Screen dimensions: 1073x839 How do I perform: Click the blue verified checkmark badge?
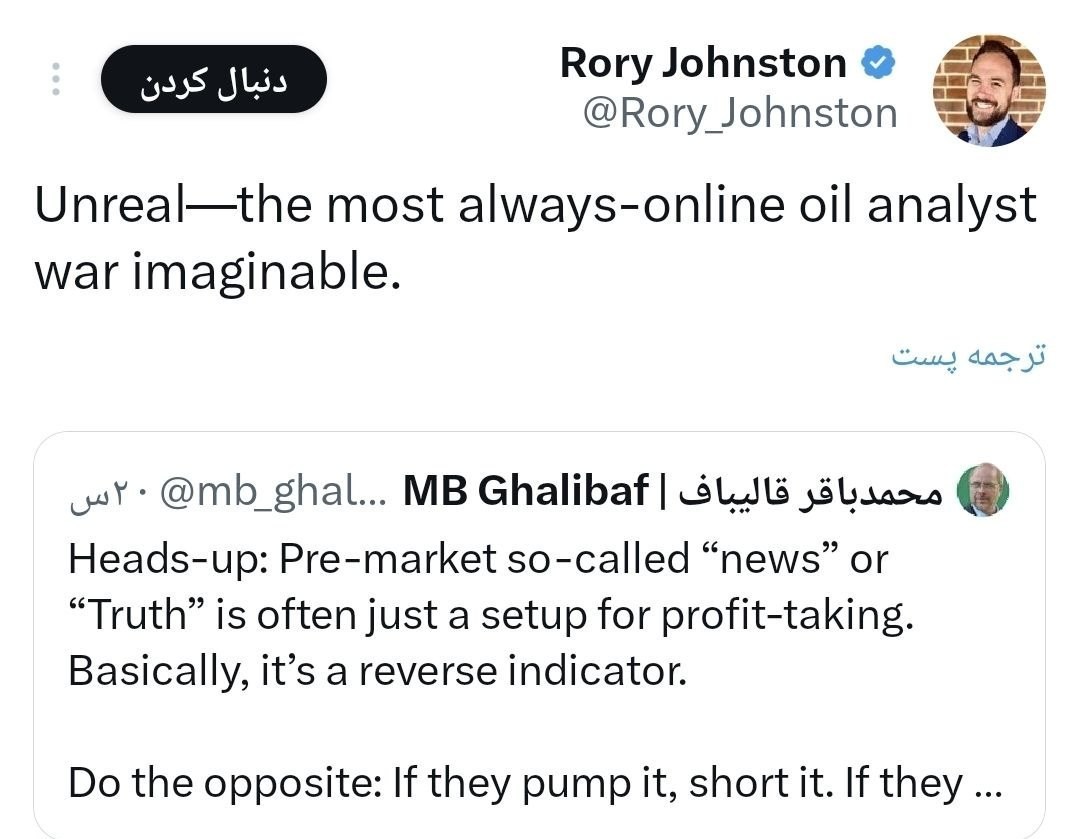(879, 64)
